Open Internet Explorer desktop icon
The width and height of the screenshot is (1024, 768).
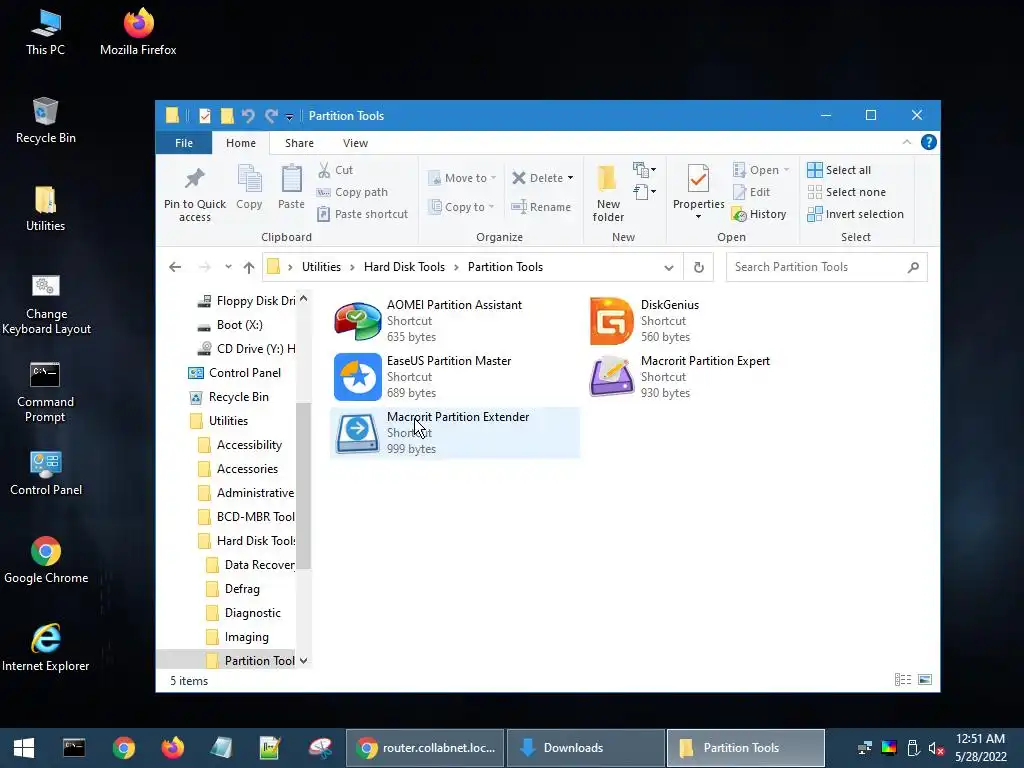click(46, 647)
